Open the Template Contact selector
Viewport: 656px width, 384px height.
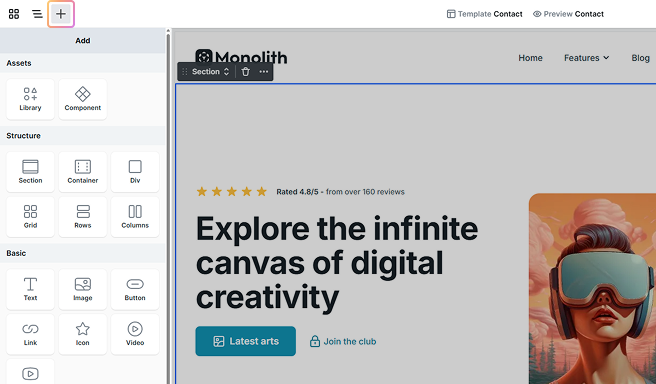click(484, 14)
